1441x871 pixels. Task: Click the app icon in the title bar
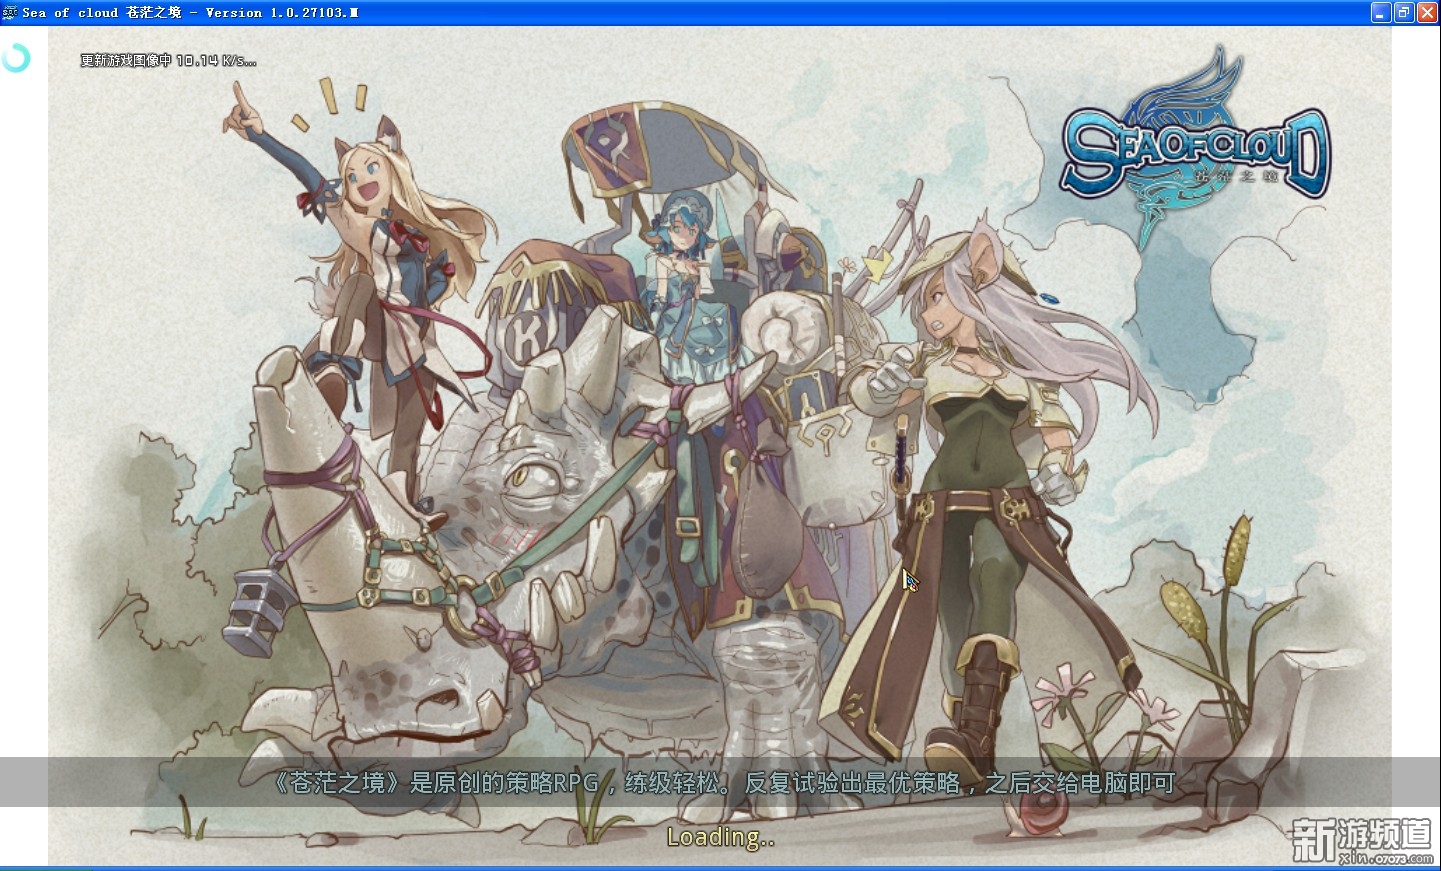(10, 12)
